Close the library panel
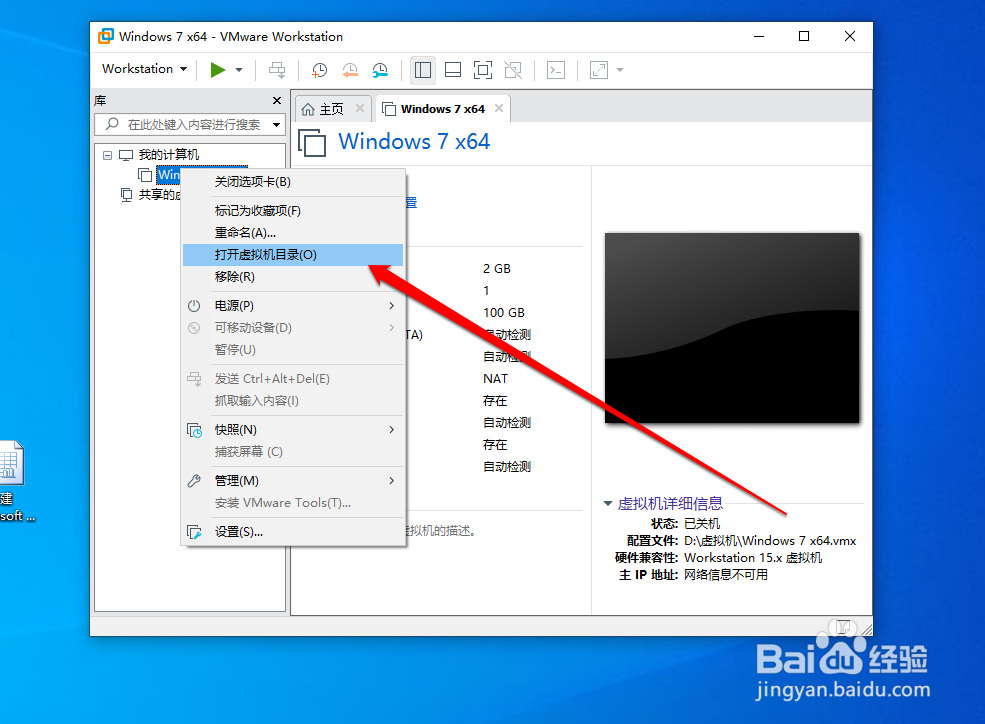 [x=277, y=100]
